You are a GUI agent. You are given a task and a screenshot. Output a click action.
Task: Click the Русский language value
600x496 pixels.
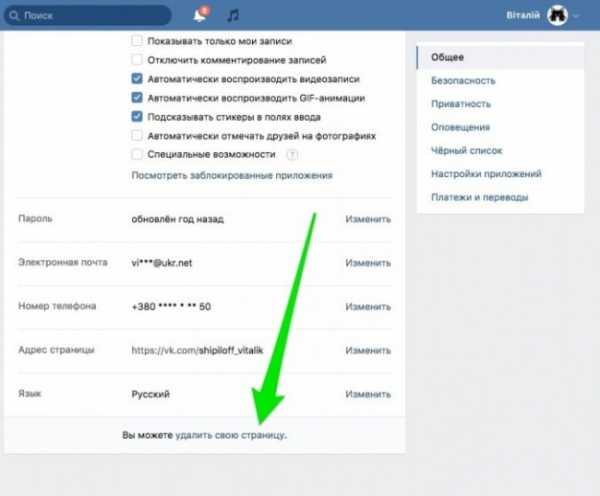[150, 394]
